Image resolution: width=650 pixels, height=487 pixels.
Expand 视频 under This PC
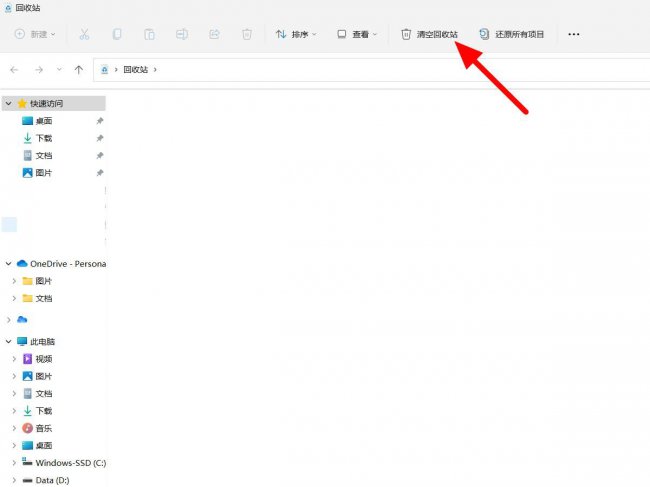[x=14, y=359]
